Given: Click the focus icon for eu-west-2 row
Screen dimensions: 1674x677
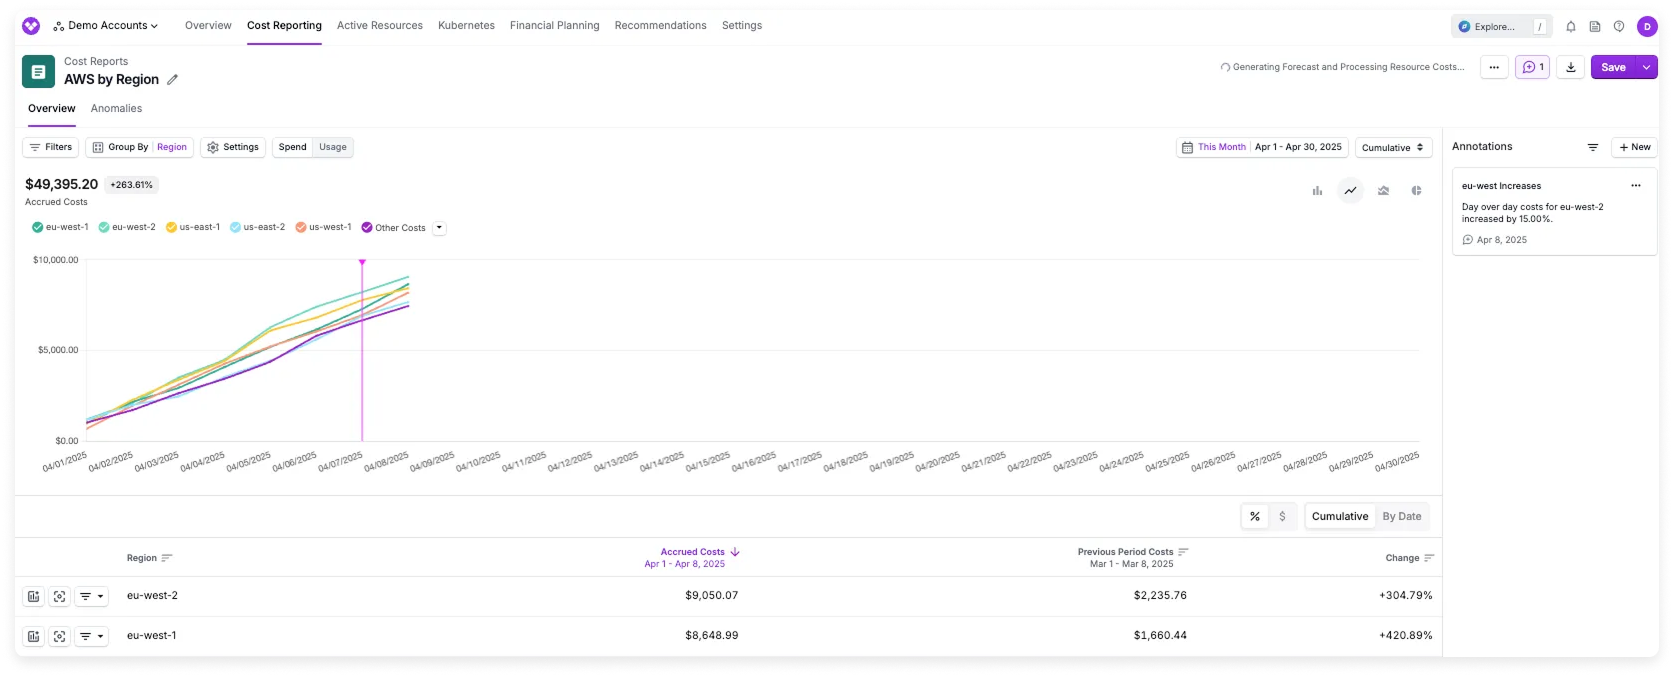Looking at the screenshot, I should pos(60,596).
